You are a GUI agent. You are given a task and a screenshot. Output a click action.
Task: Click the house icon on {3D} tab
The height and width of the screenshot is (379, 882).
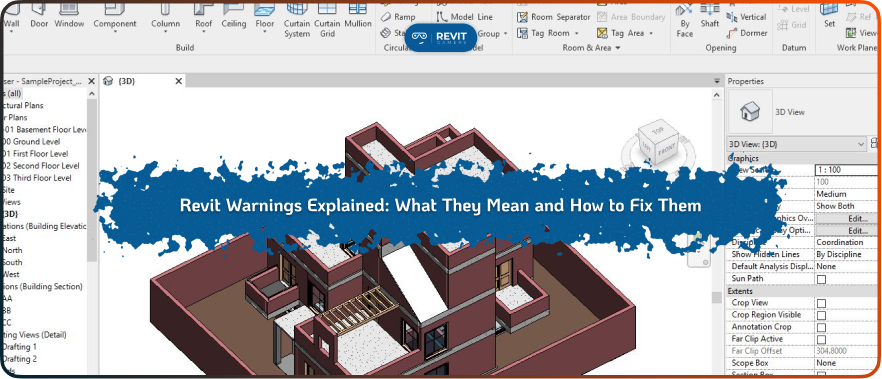110,81
